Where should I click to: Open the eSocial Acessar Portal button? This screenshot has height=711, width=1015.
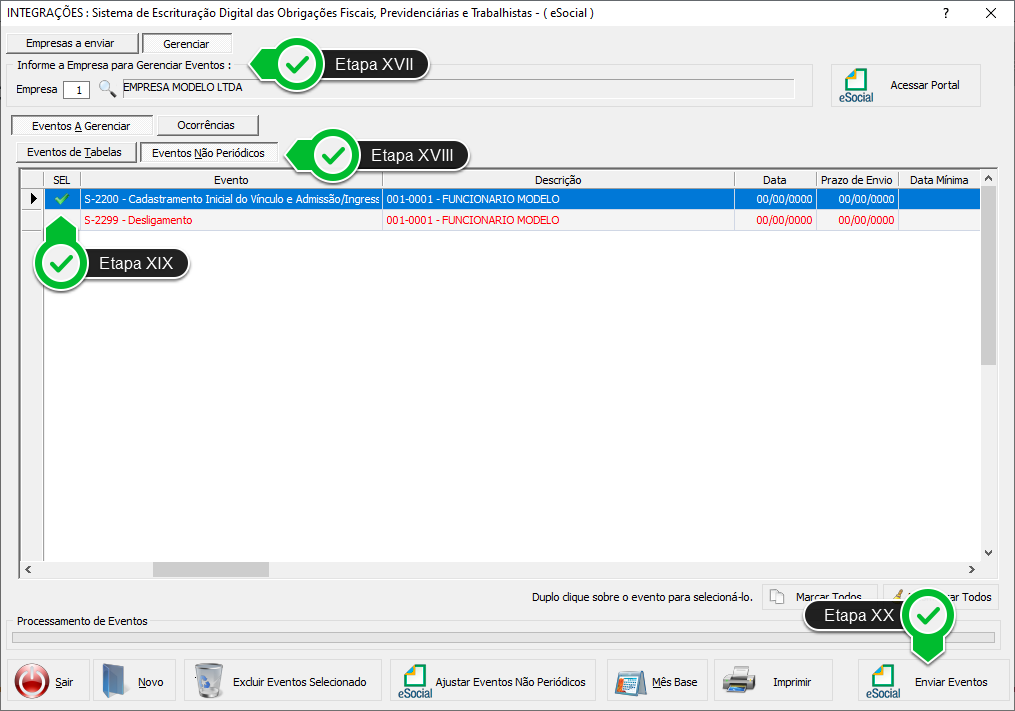pyautogui.click(x=906, y=86)
